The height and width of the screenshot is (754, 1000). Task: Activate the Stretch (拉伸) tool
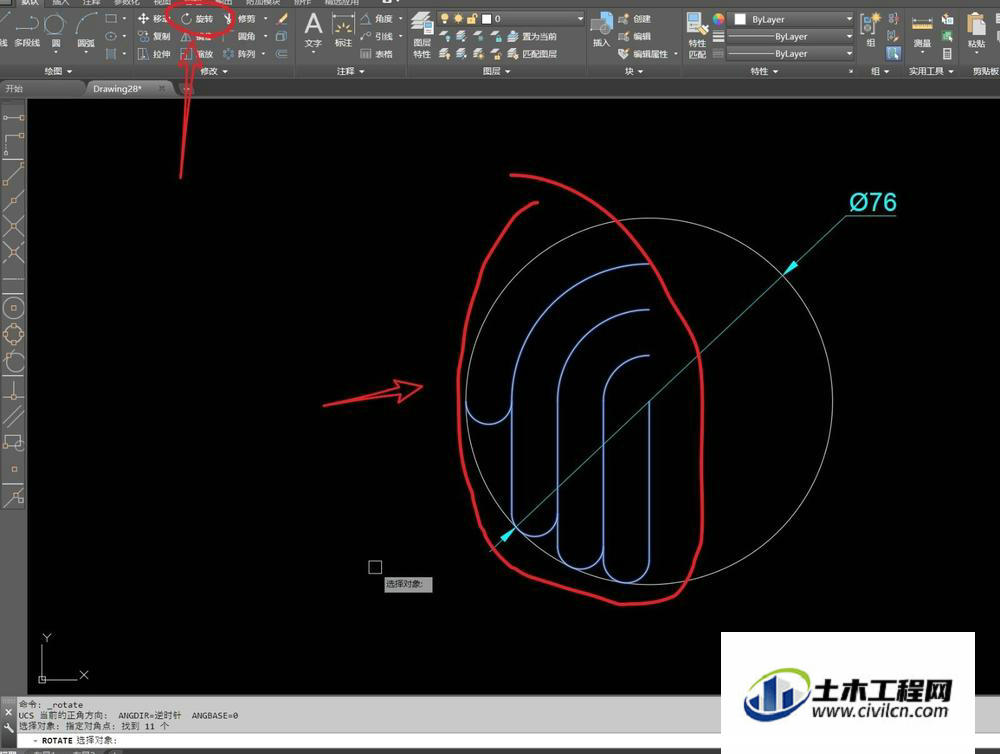click(154, 54)
